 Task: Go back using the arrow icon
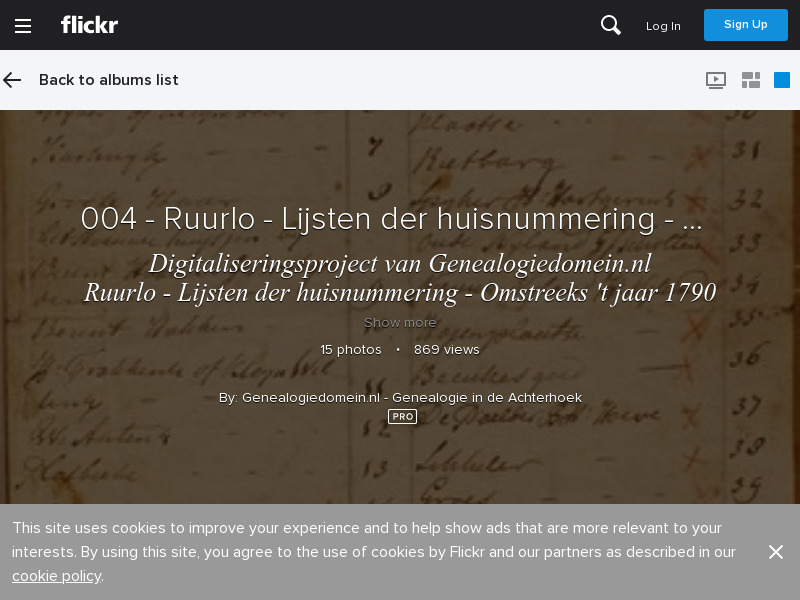click(x=12, y=80)
